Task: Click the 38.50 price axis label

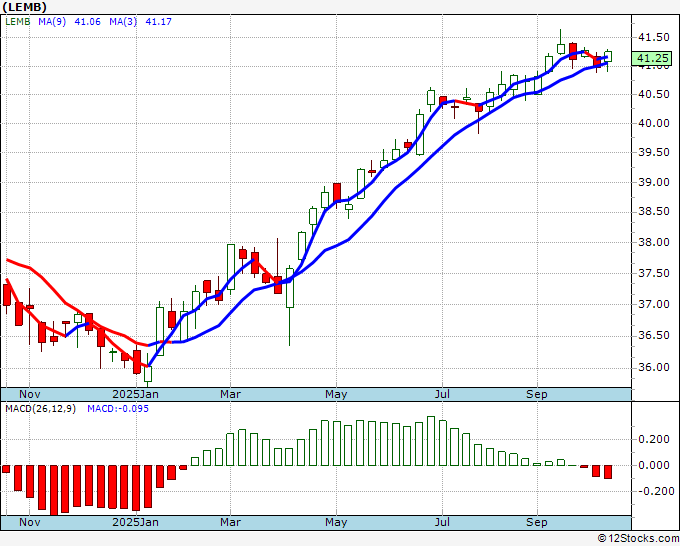Action: click(654, 212)
